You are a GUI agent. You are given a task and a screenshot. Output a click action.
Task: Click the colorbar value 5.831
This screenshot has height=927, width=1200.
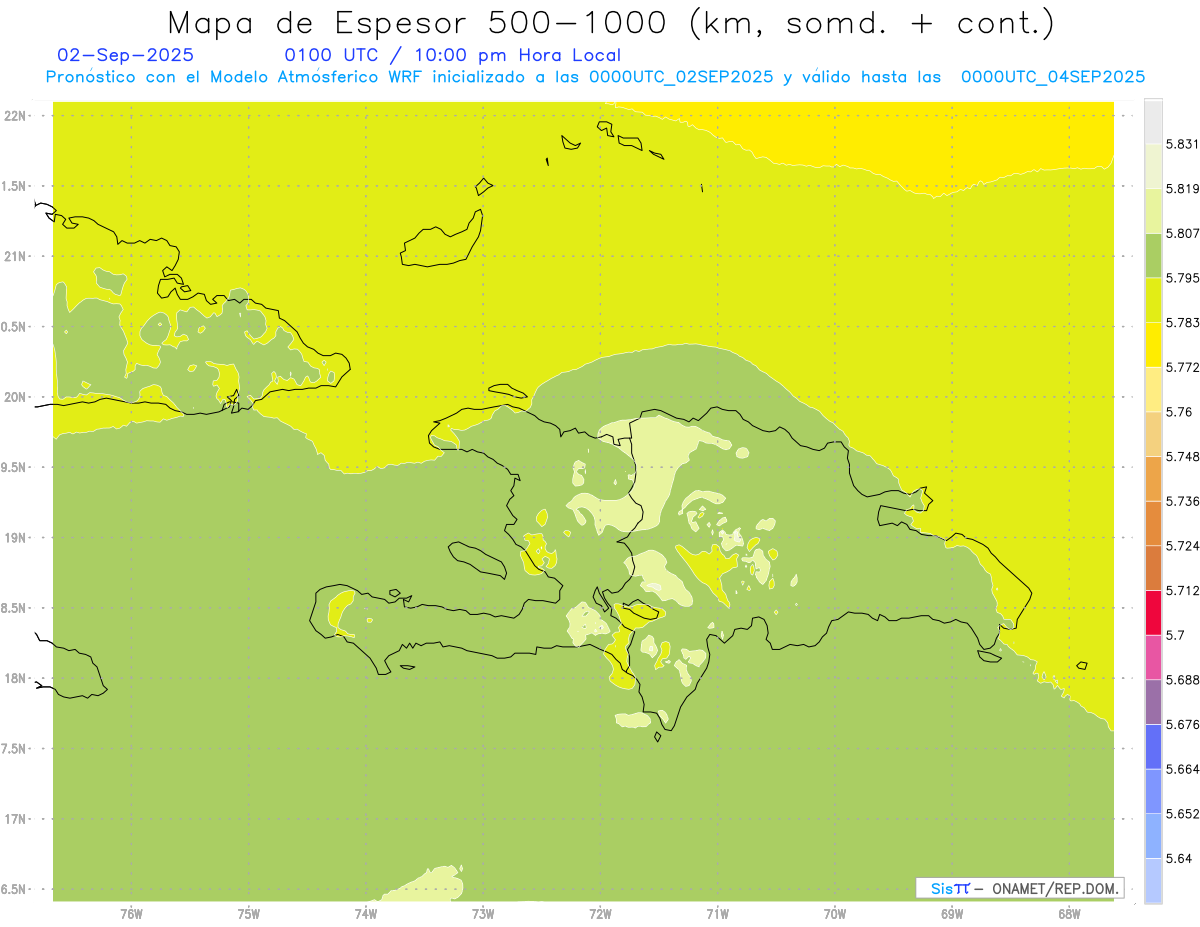[x=1182, y=144]
